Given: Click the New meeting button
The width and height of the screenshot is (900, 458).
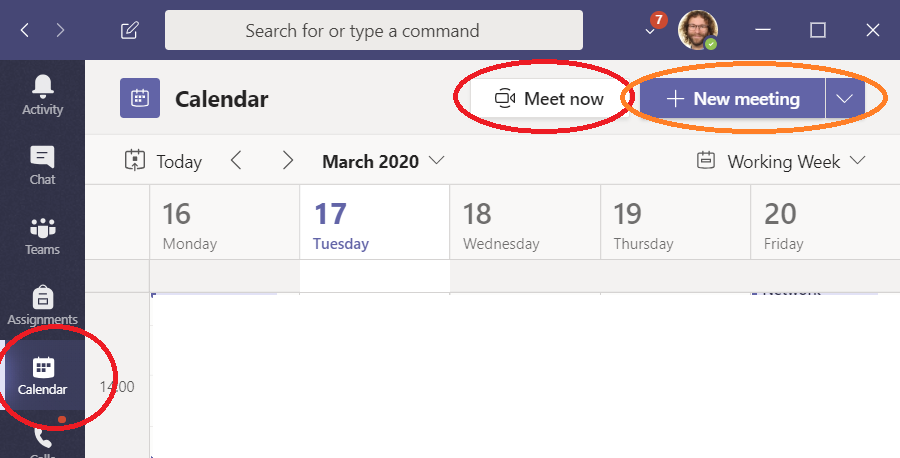Looking at the screenshot, I should [x=732, y=99].
